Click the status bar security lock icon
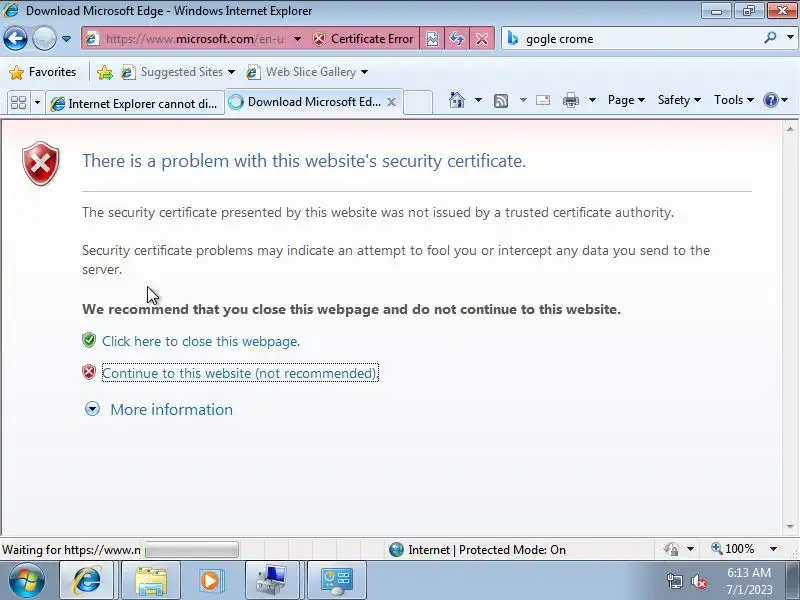Viewport: 800px width, 600px height. click(671, 549)
